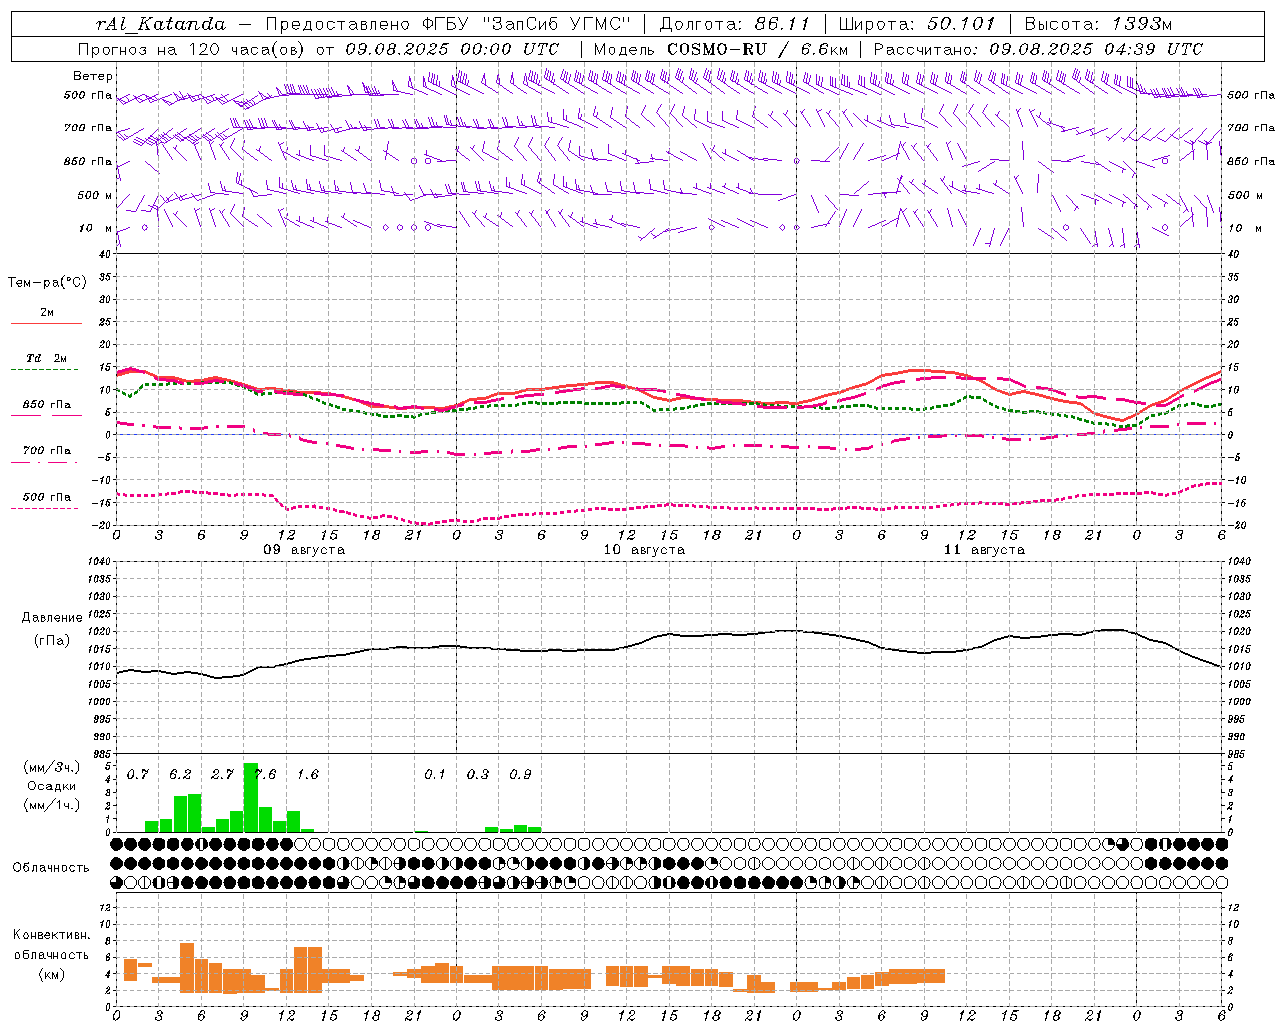Click the date label '10 августа'
The height and width of the screenshot is (1024, 1280).
[644, 550]
